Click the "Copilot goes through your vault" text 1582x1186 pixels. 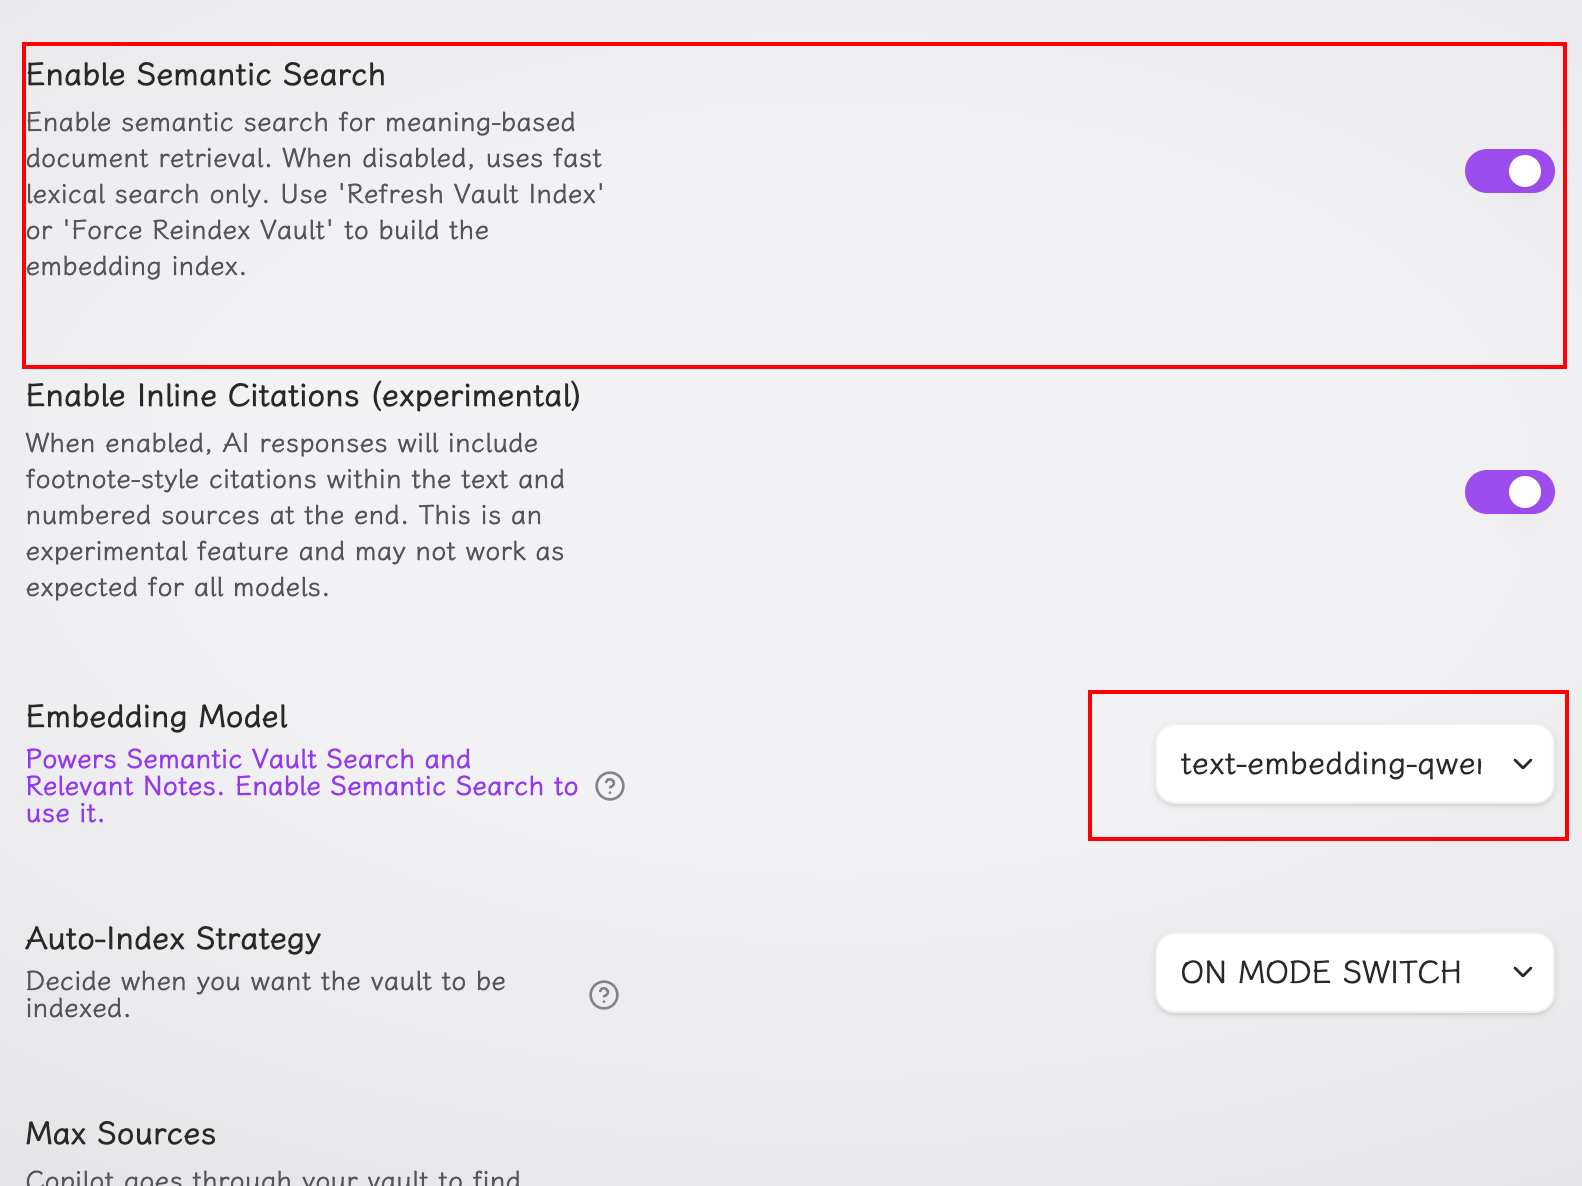pos(273,1178)
